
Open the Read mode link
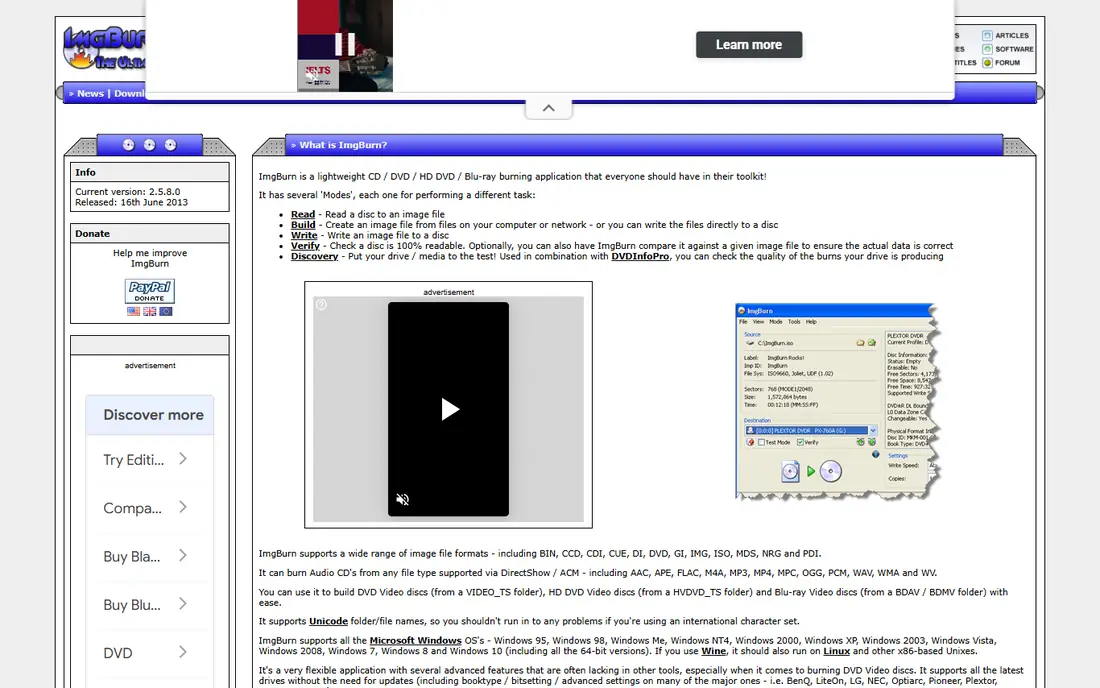[303, 215]
